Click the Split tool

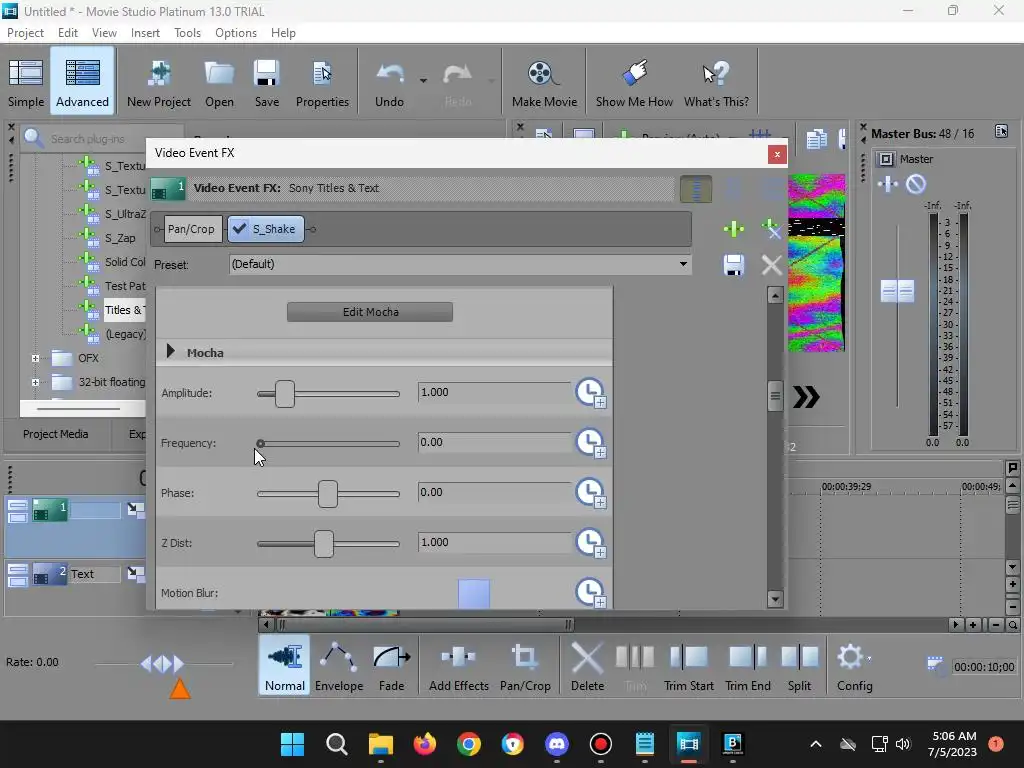tap(799, 665)
